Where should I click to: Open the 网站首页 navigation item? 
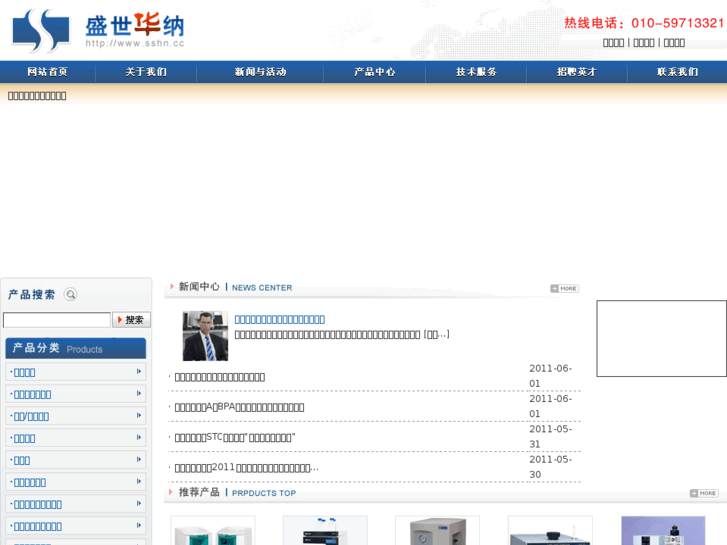[x=47, y=72]
